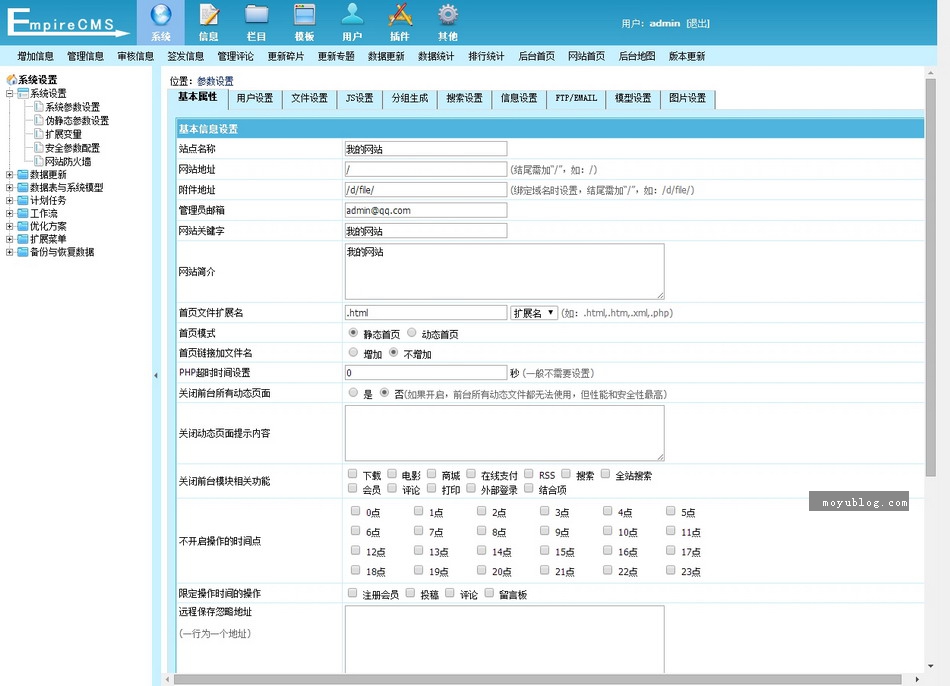The image size is (950, 686).
Task: Collapse the left sidebar with arrow handle
Action: tap(156, 376)
